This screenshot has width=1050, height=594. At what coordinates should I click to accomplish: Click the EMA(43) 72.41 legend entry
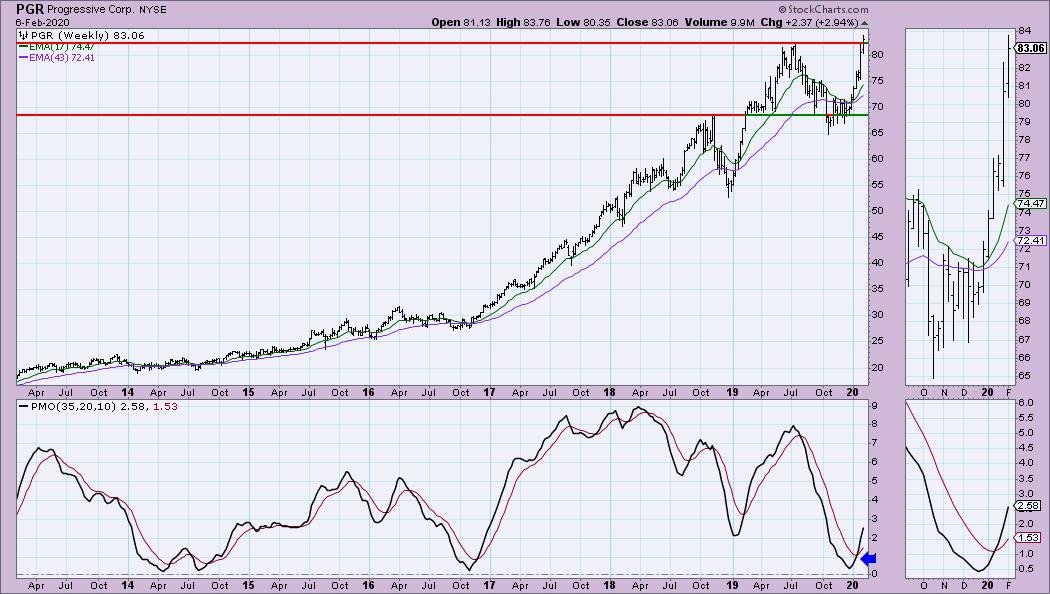pyautogui.click(x=57, y=58)
